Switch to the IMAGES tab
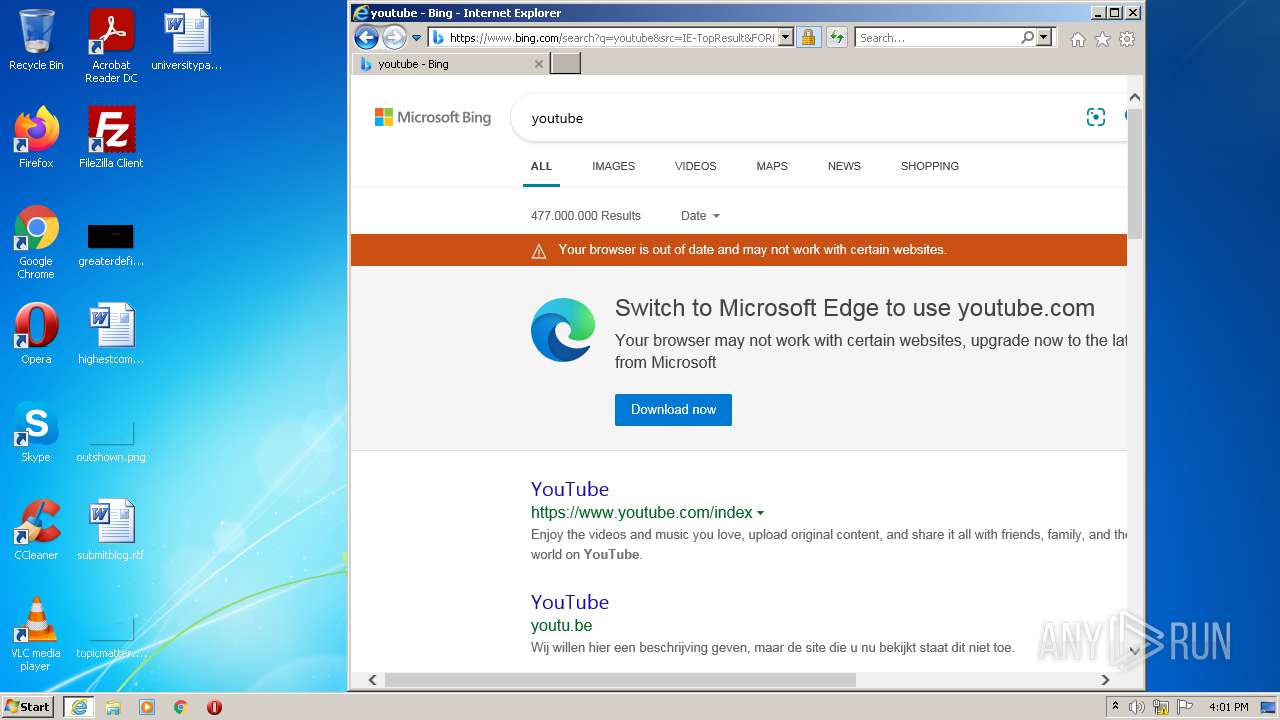Screen dimensions: 1280x720 point(613,166)
